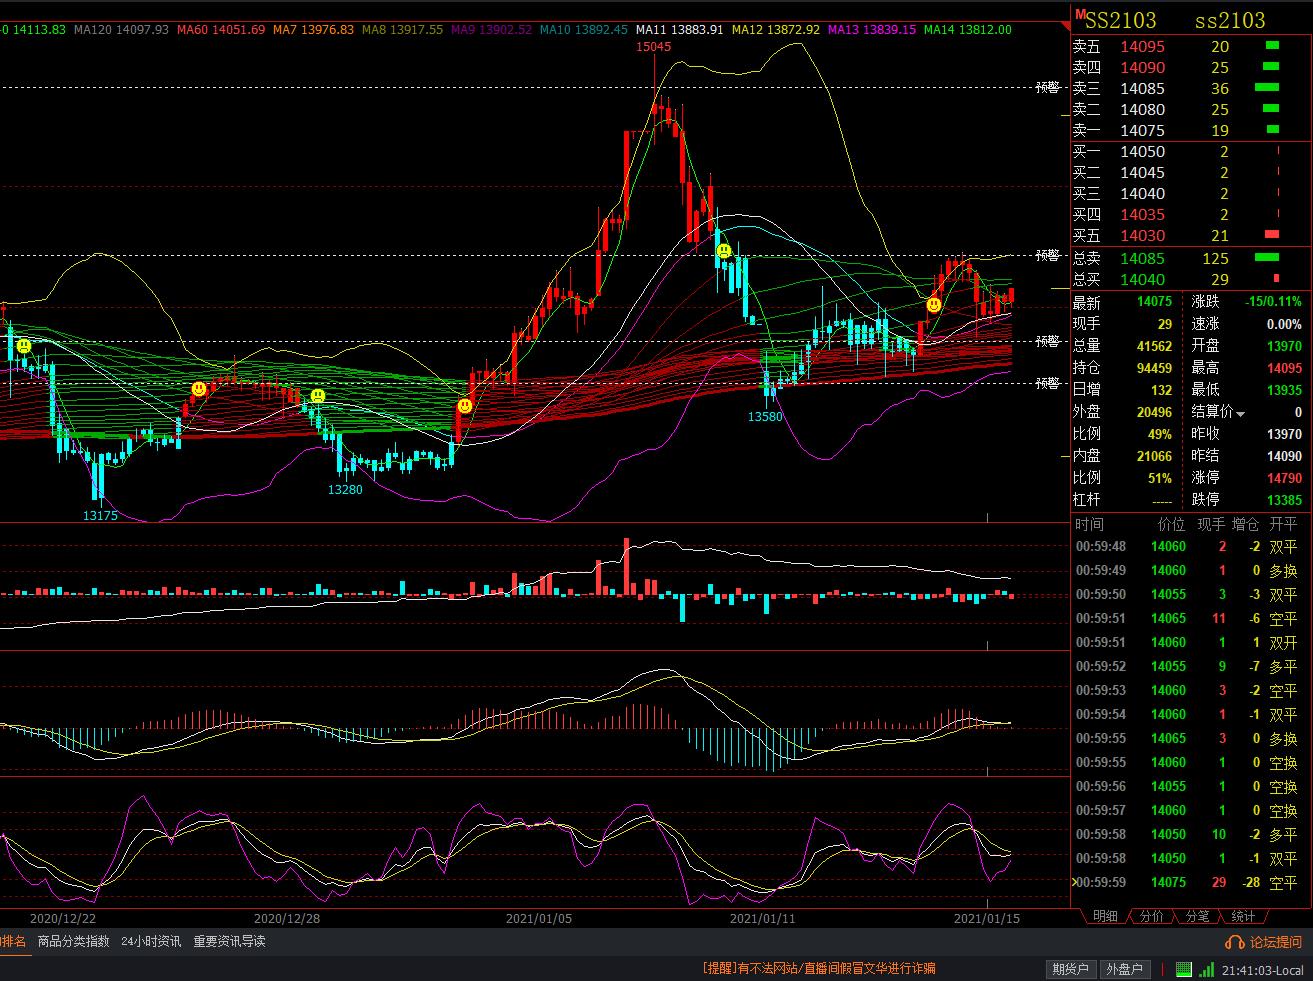Click the 13280 low price label

[345, 490]
